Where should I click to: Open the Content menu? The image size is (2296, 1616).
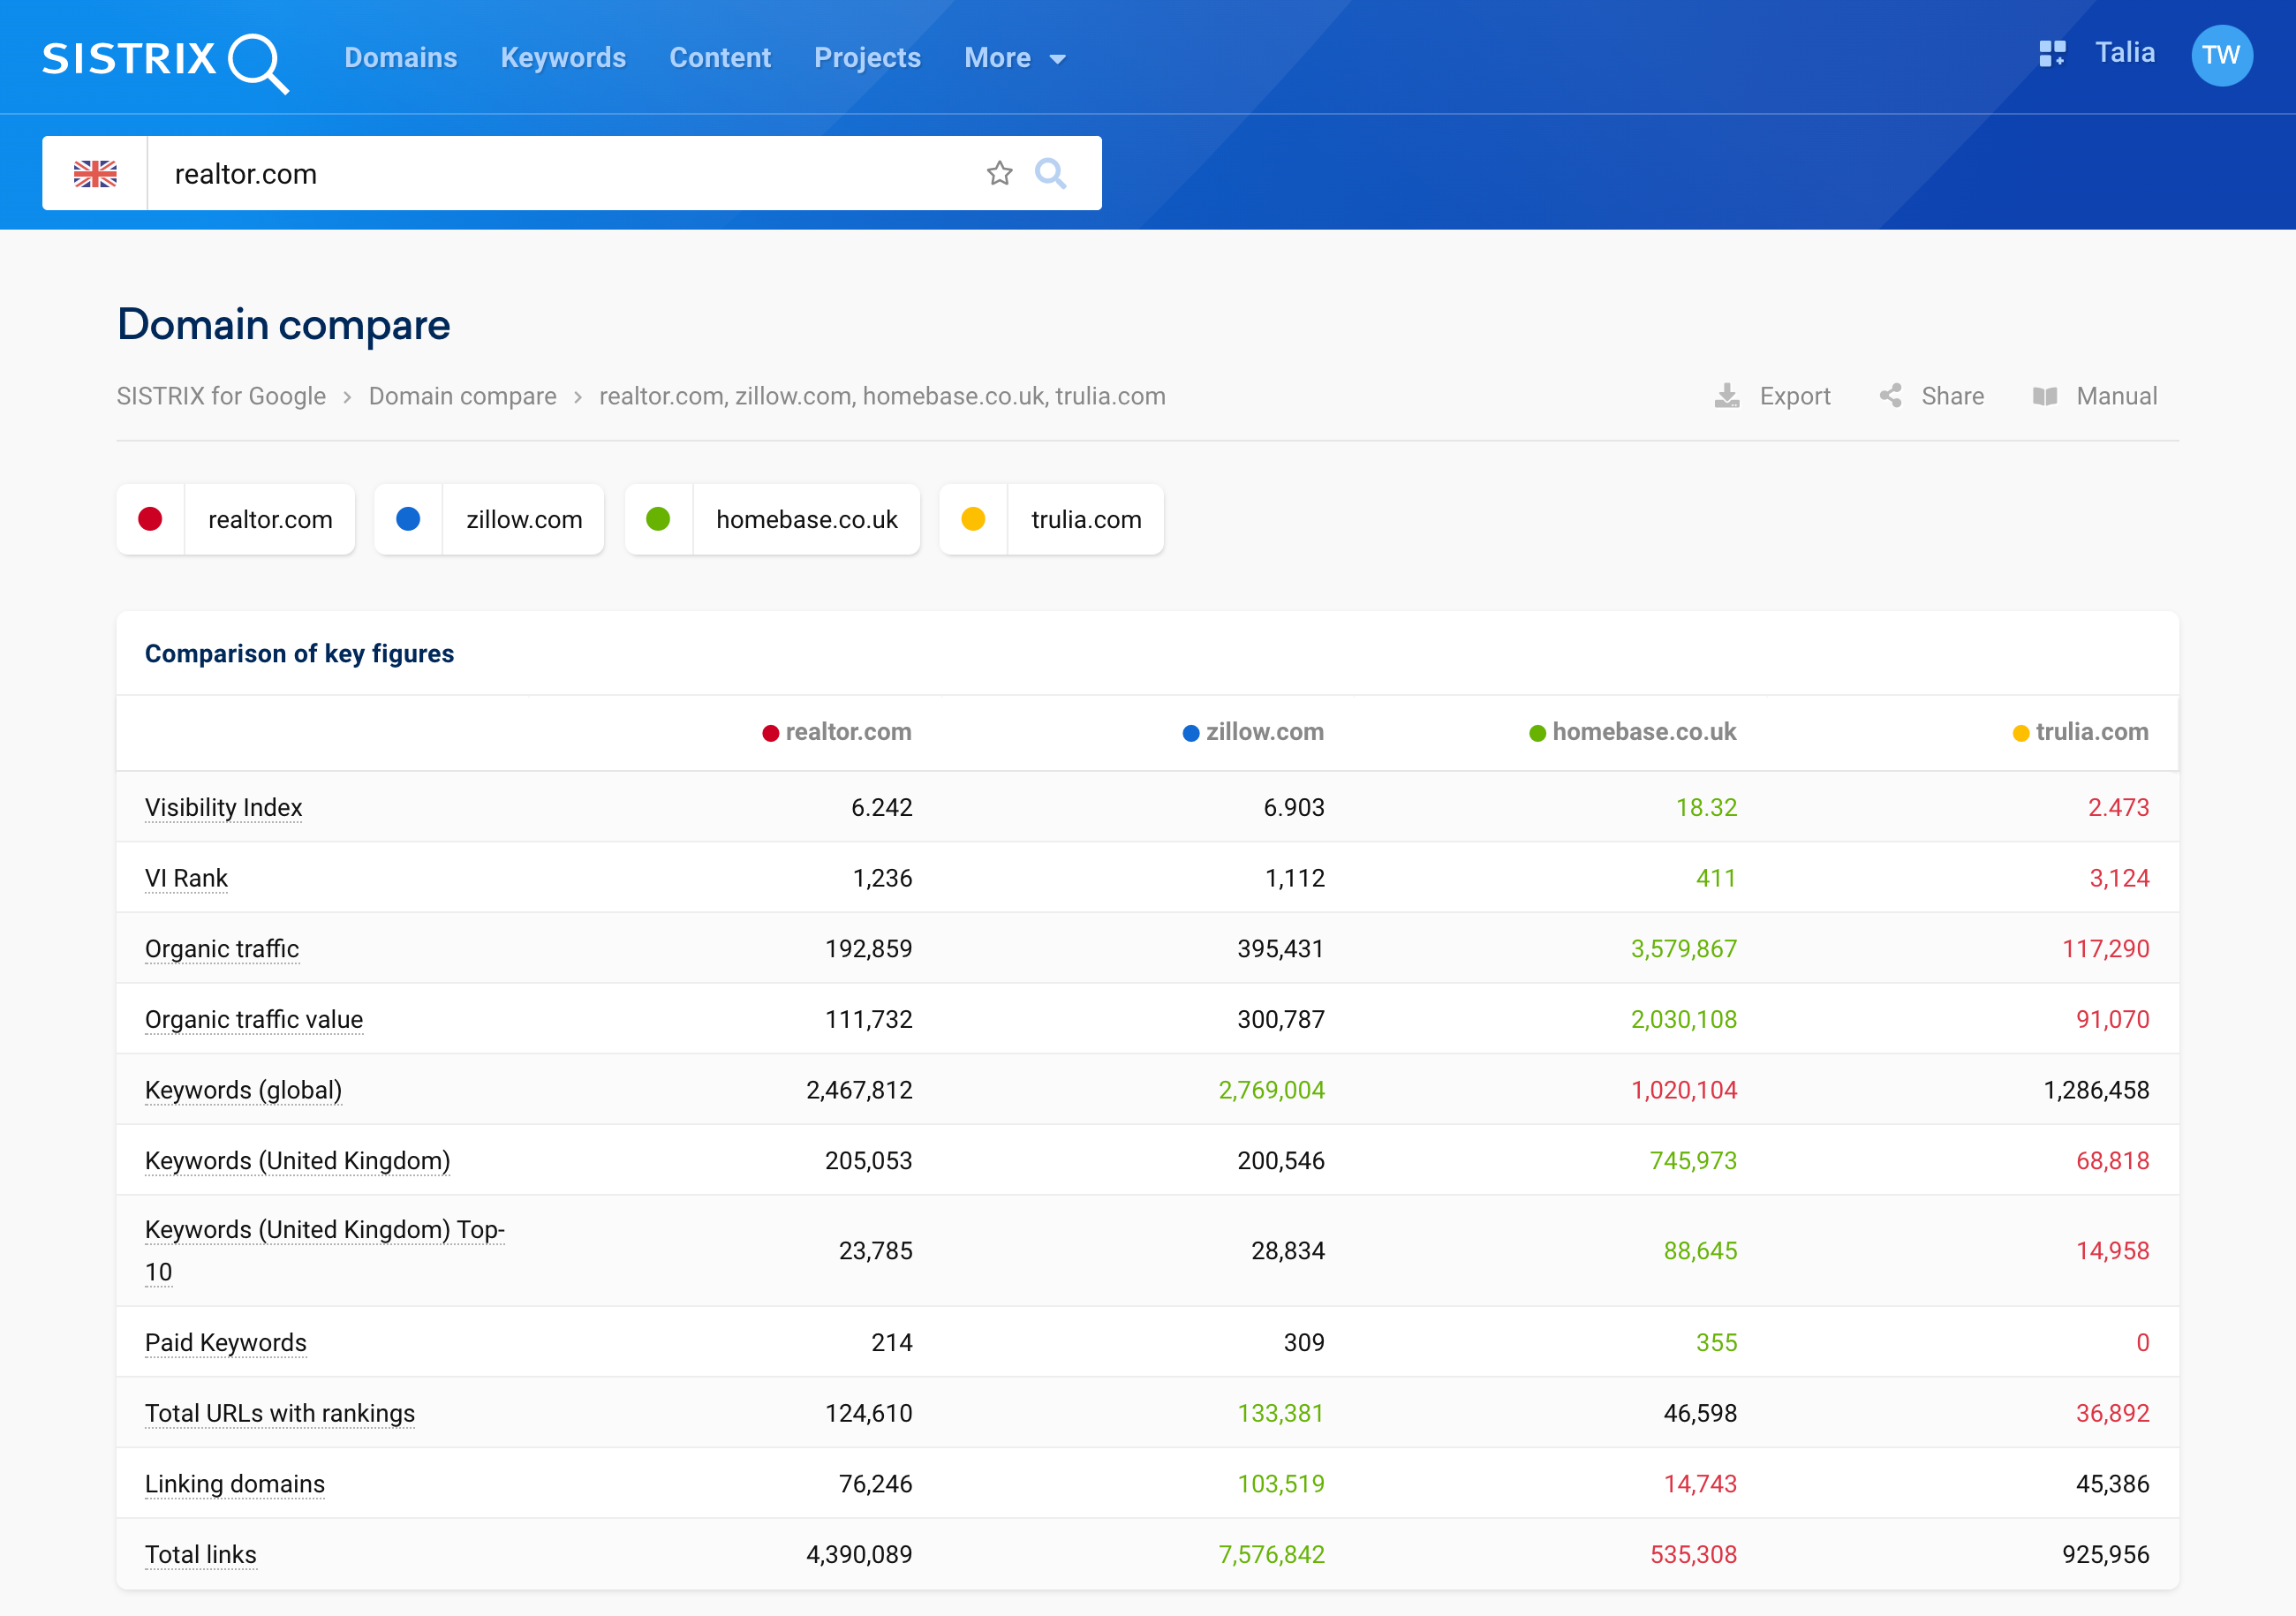pos(720,58)
